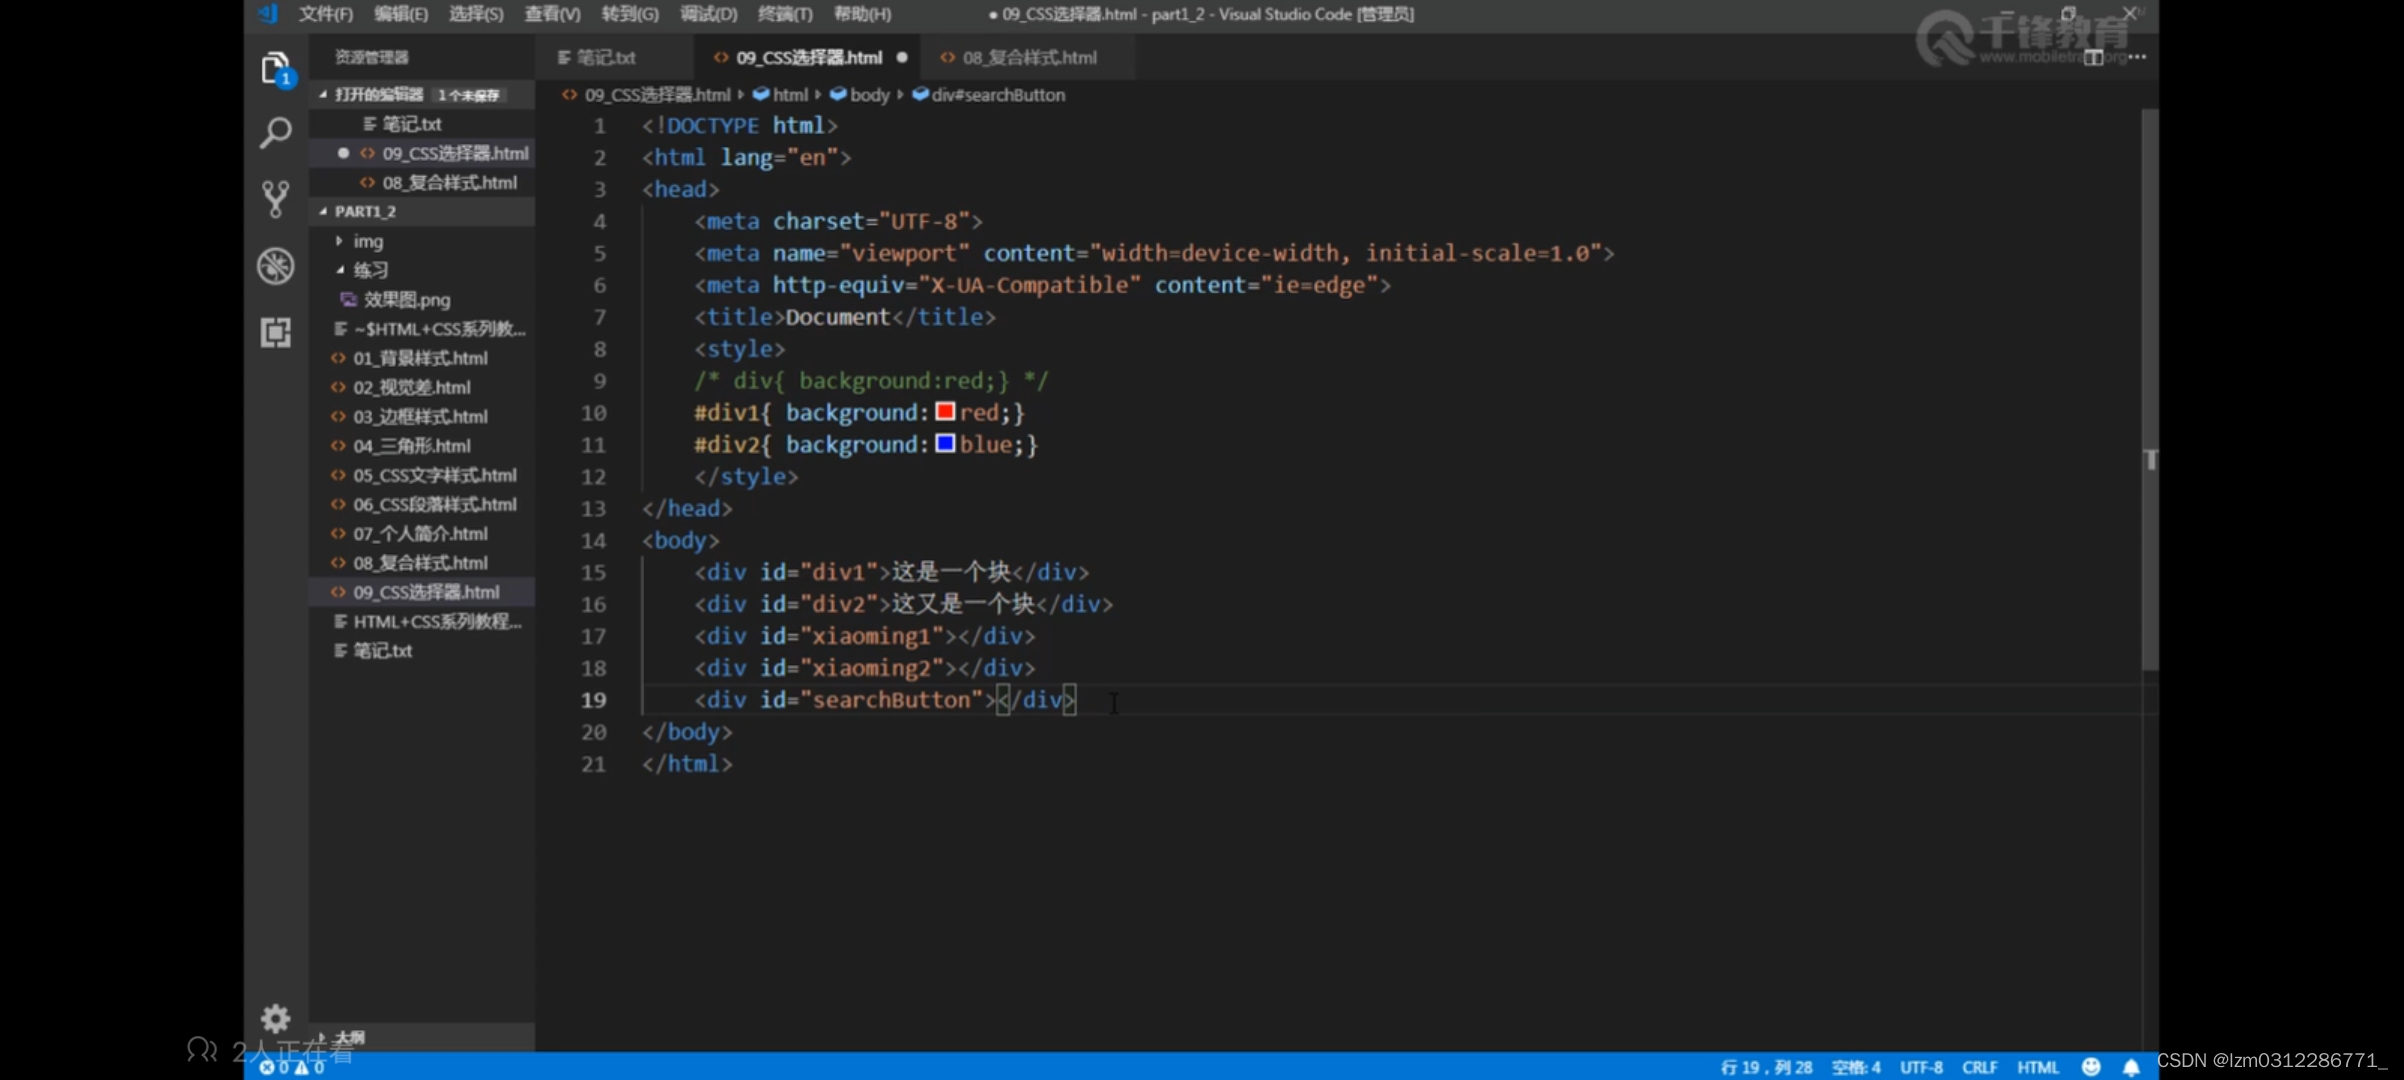
Task: Open the 调试(D) menu
Action: [x=708, y=14]
